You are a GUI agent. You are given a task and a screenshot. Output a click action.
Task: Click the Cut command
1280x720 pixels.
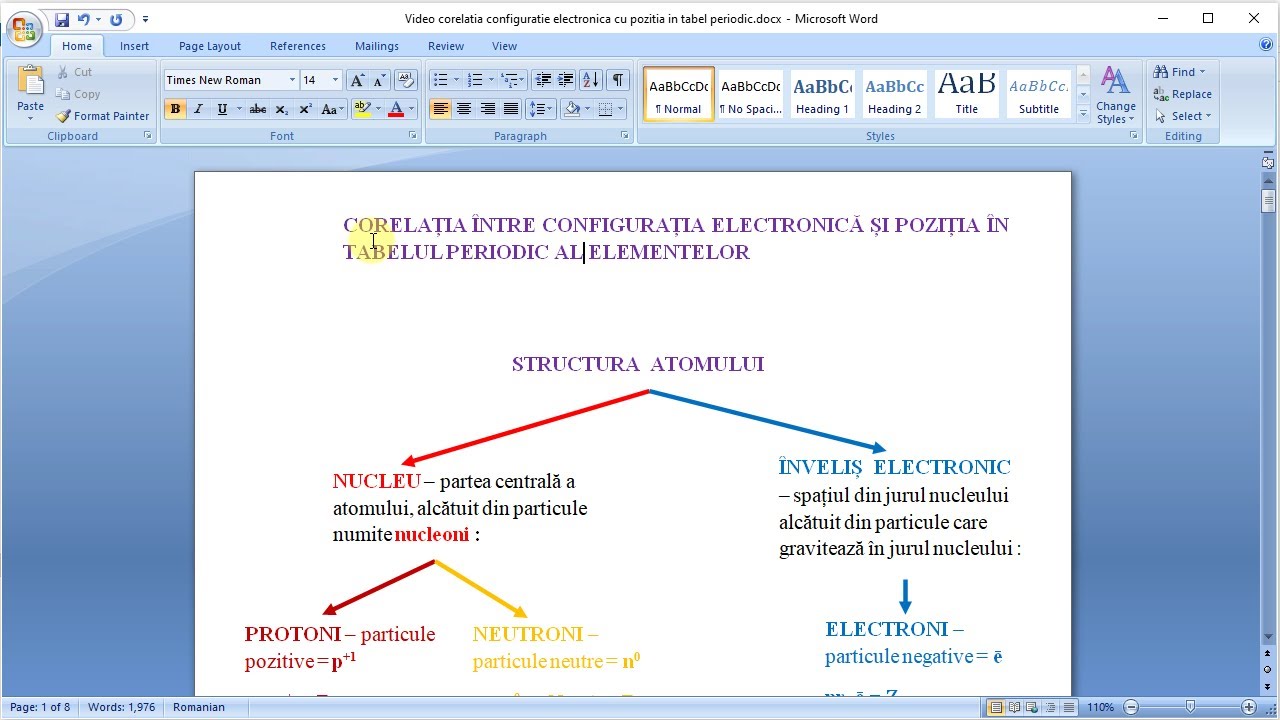pos(74,72)
